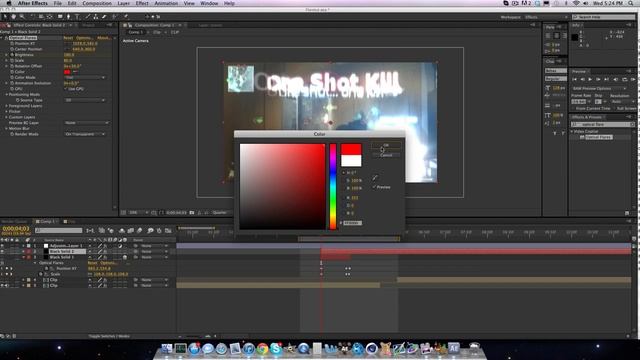Expand Flicker property group
The image size is (640, 360).
7,111
